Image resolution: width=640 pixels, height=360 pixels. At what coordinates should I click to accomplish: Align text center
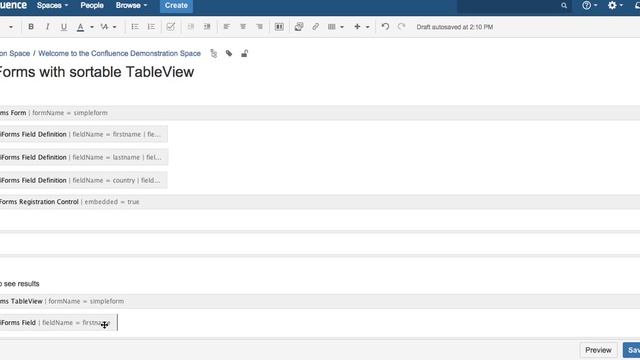243,27
